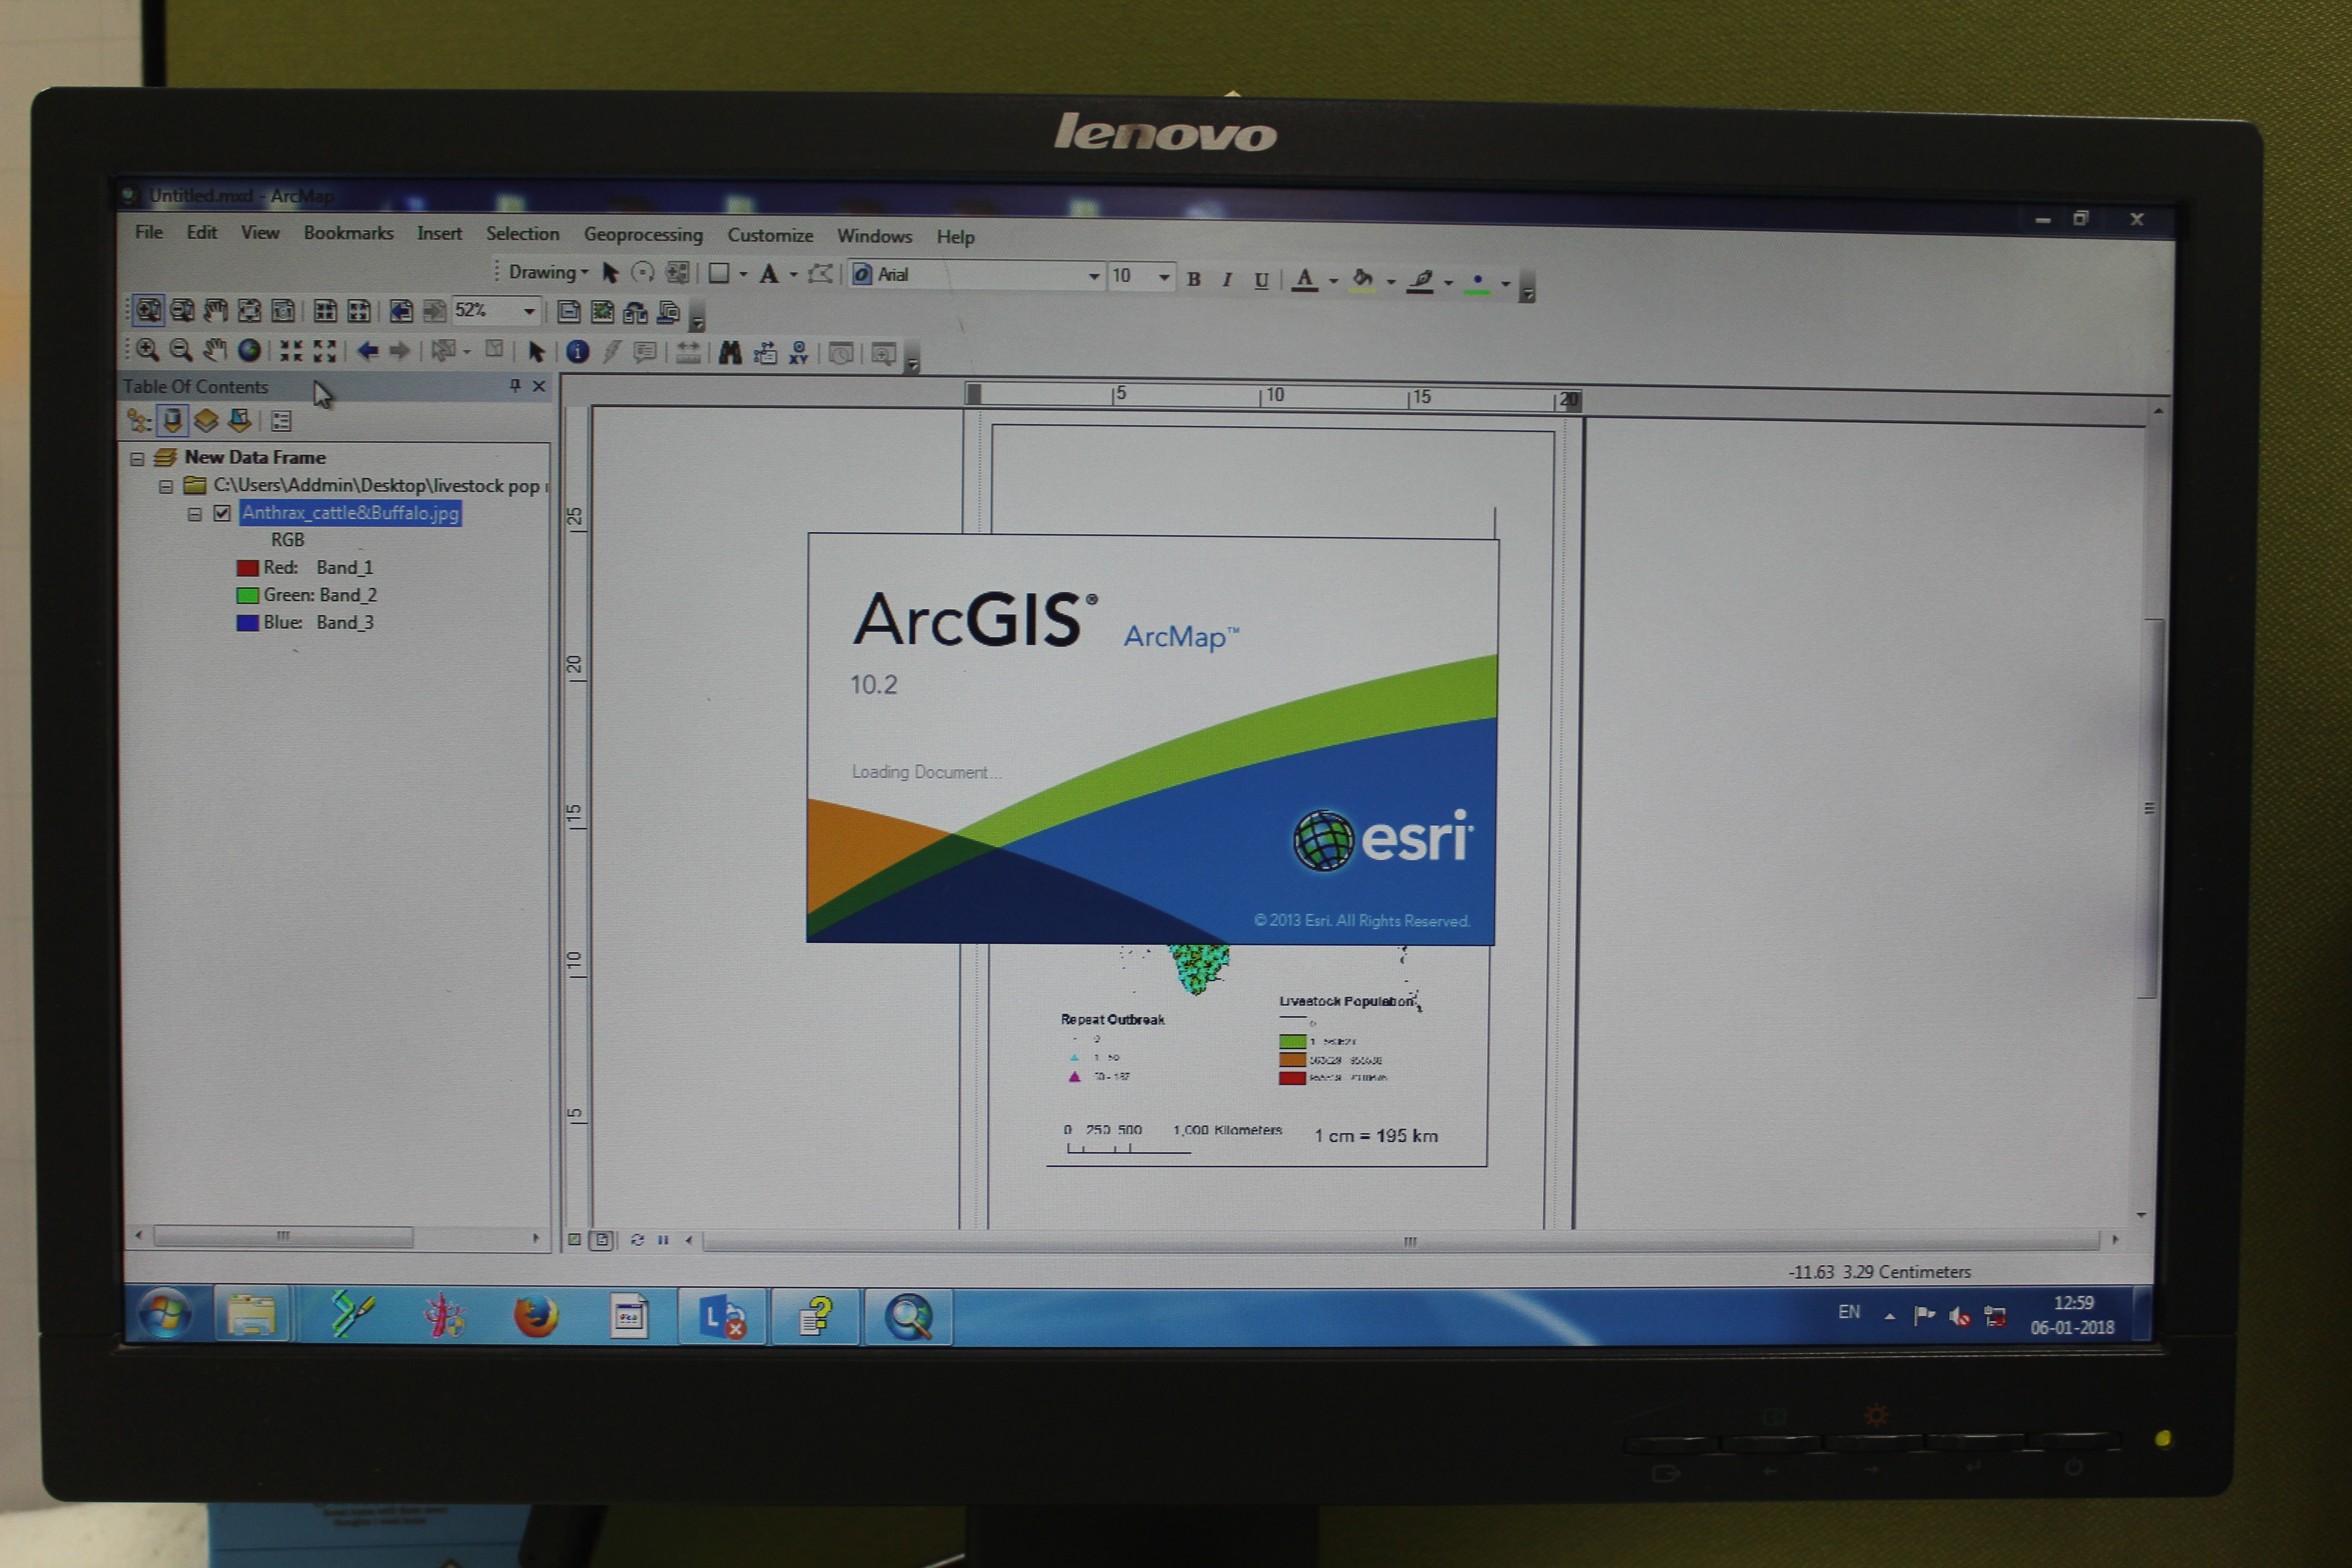Pin the Table Of Contents auto-hide
Viewport: 2352px width, 1568px height.
pos(515,385)
